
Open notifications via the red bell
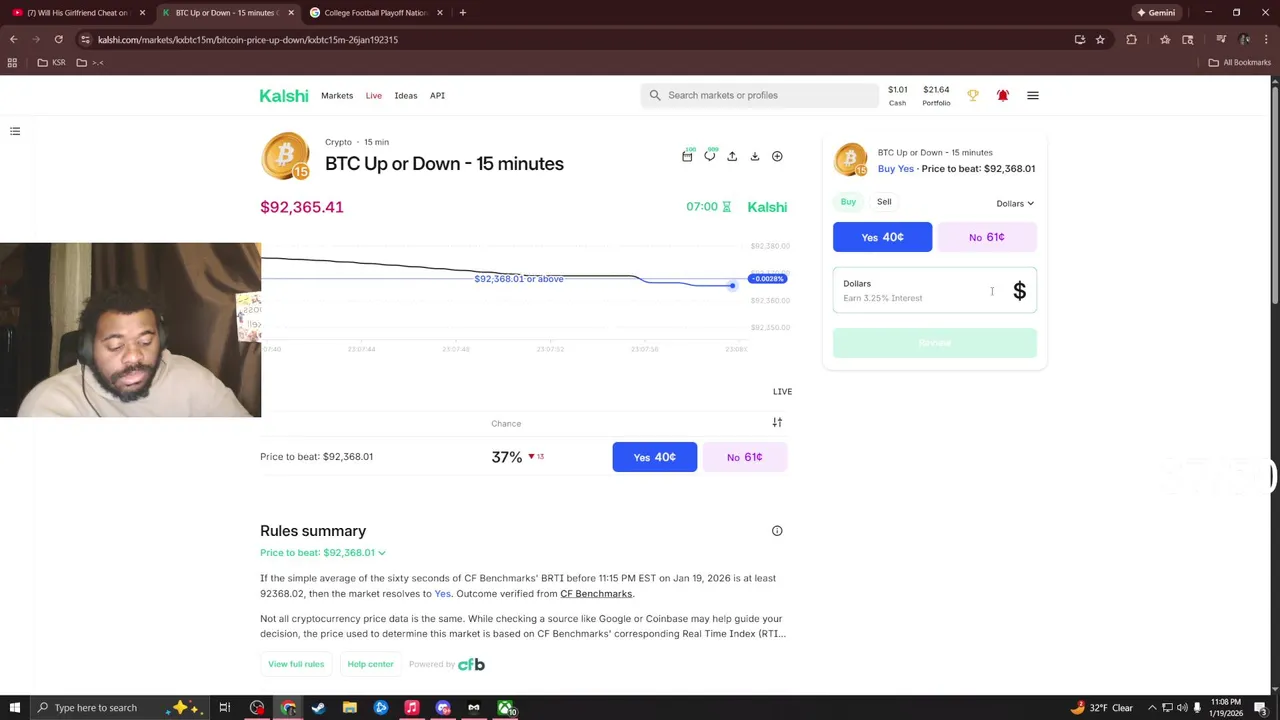1003,95
